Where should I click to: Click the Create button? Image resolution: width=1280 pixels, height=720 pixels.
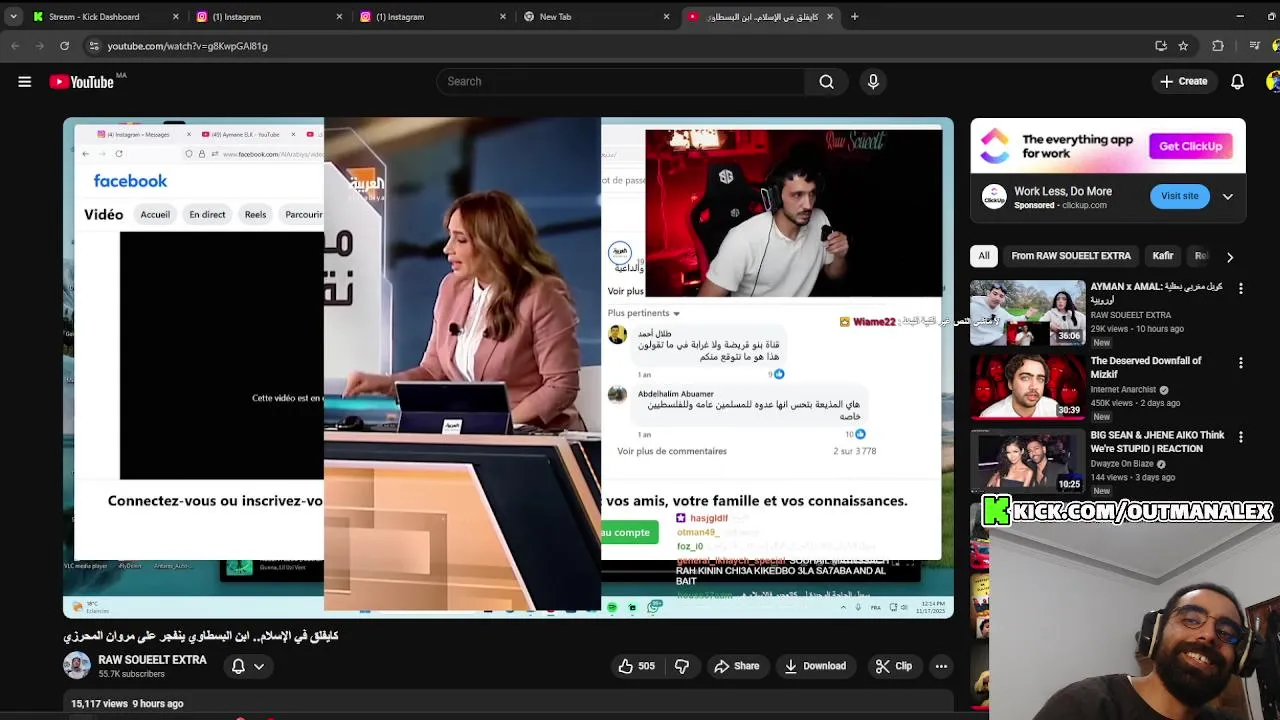point(1184,82)
